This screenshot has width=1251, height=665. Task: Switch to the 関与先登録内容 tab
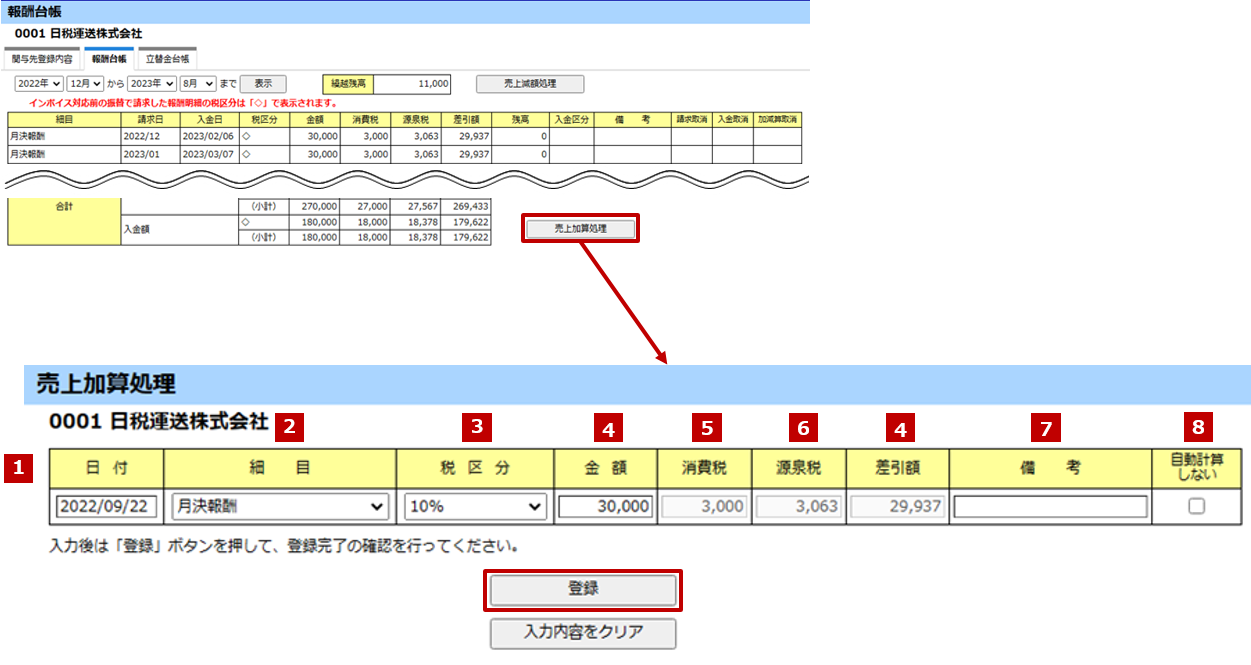coord(41,59)
